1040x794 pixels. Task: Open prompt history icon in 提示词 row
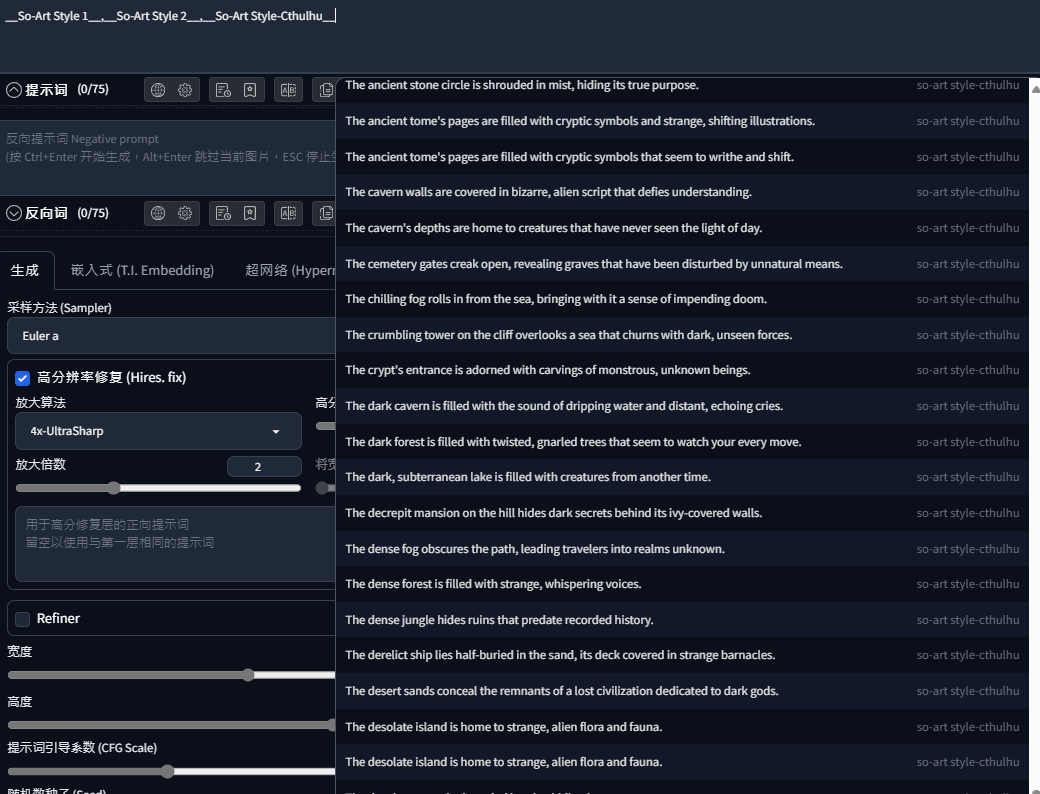coord(224,90)
